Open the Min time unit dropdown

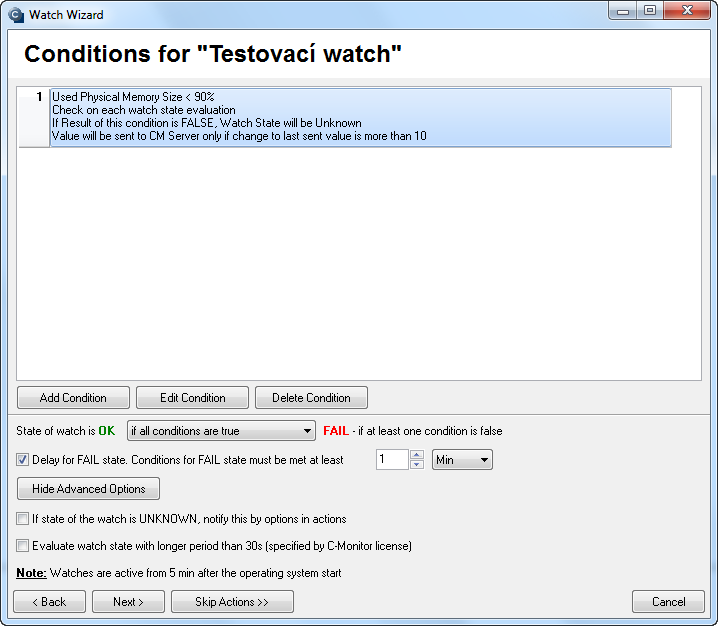pos(462,460)
